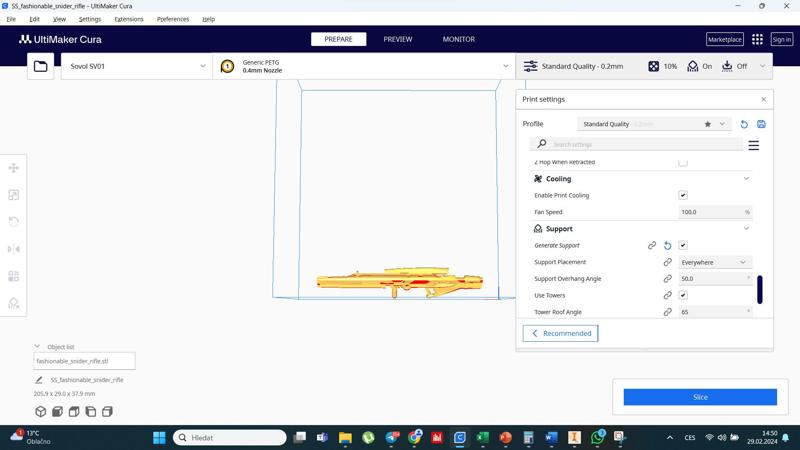Reset profile changes with the undo arrow
Image resolution: width=800 pixels, height=450 pixels.
pos(744,124)
